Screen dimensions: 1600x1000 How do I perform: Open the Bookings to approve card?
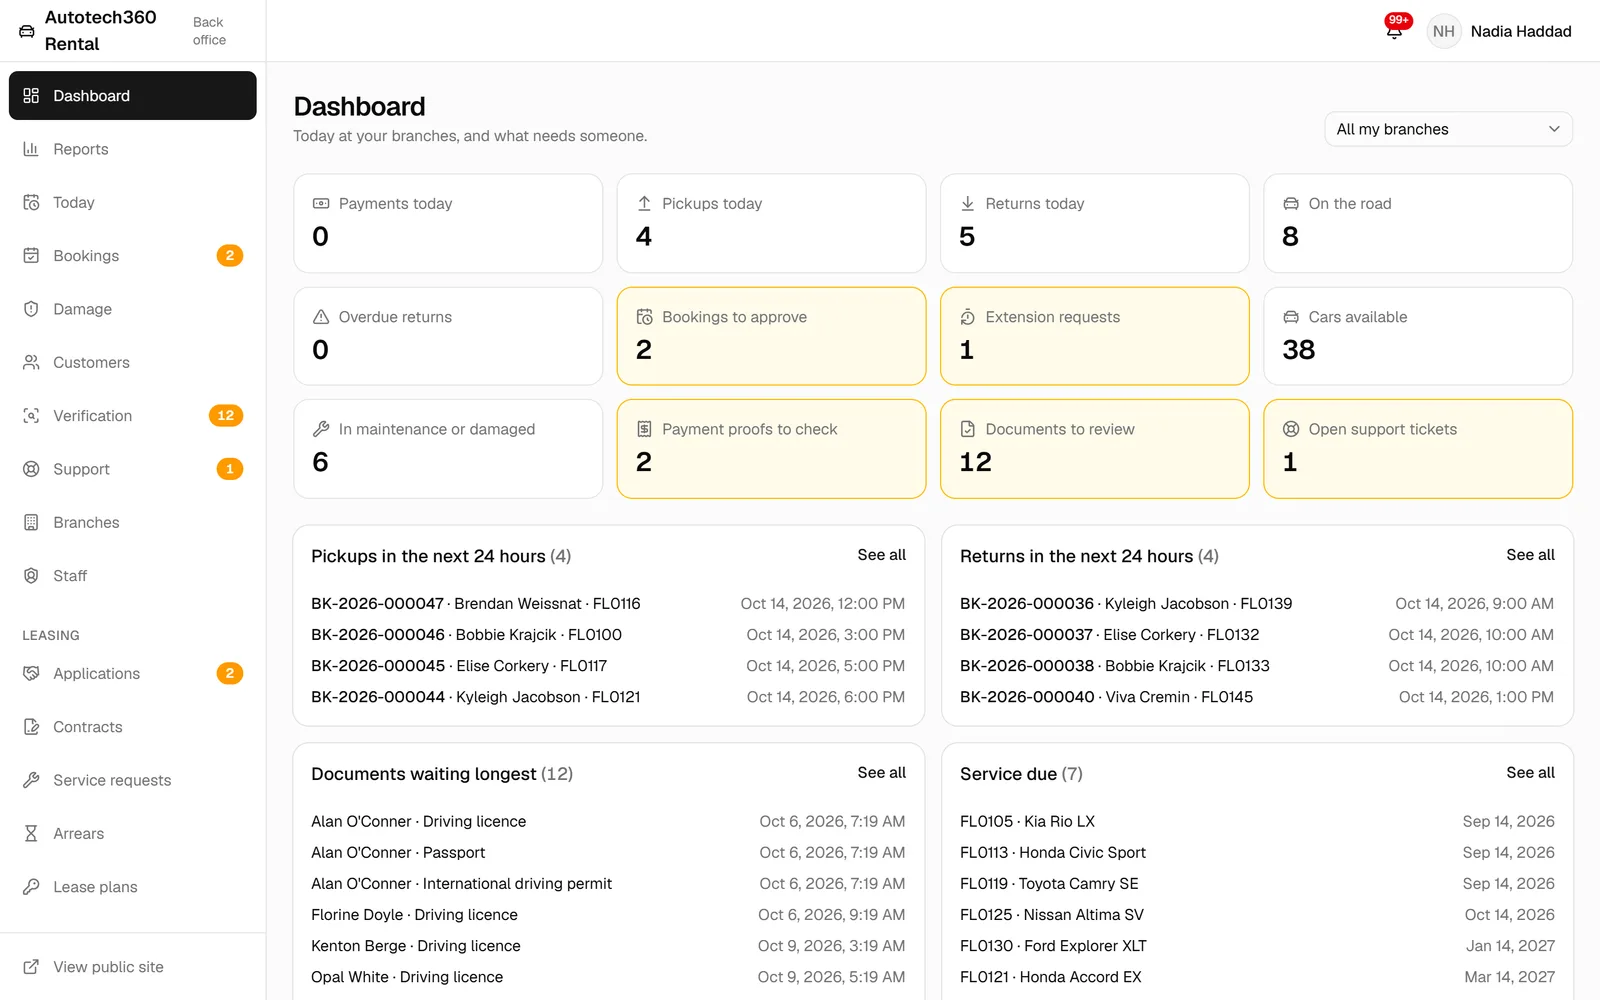[x=771, y=336]
